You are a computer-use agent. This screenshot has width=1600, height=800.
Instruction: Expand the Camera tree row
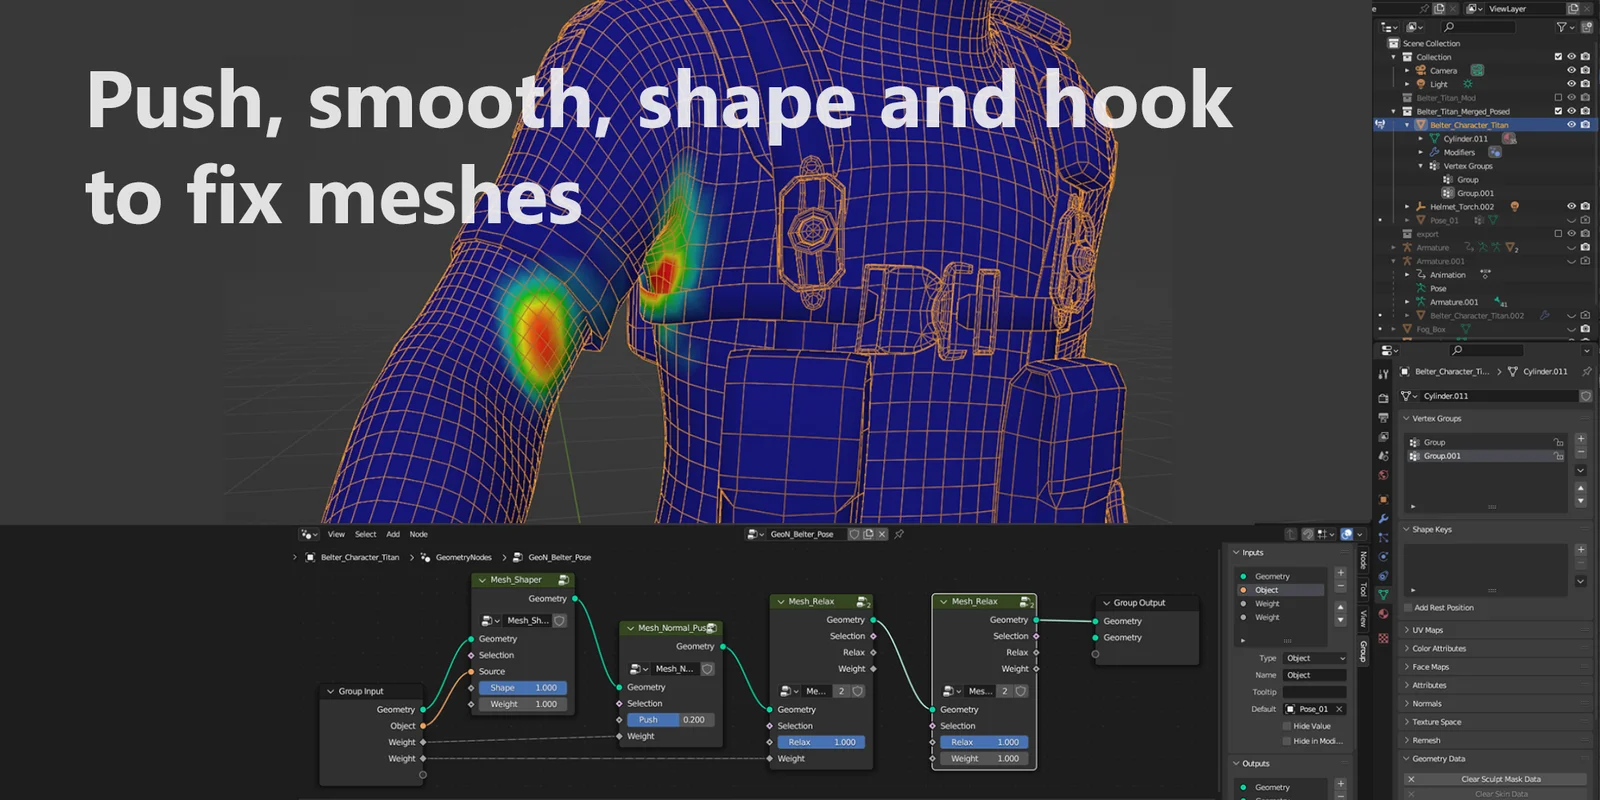coord(1407,71)
